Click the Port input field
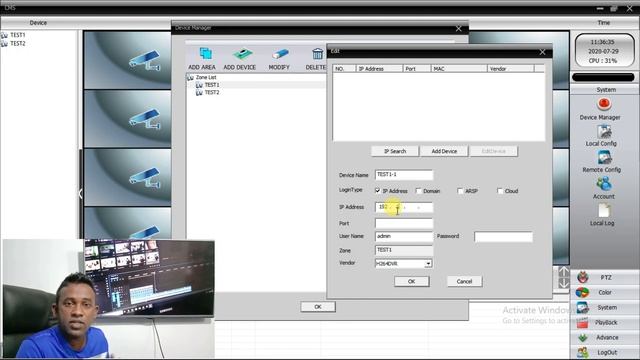The width and height of the screenshot is (640, 360). point(404,223)
